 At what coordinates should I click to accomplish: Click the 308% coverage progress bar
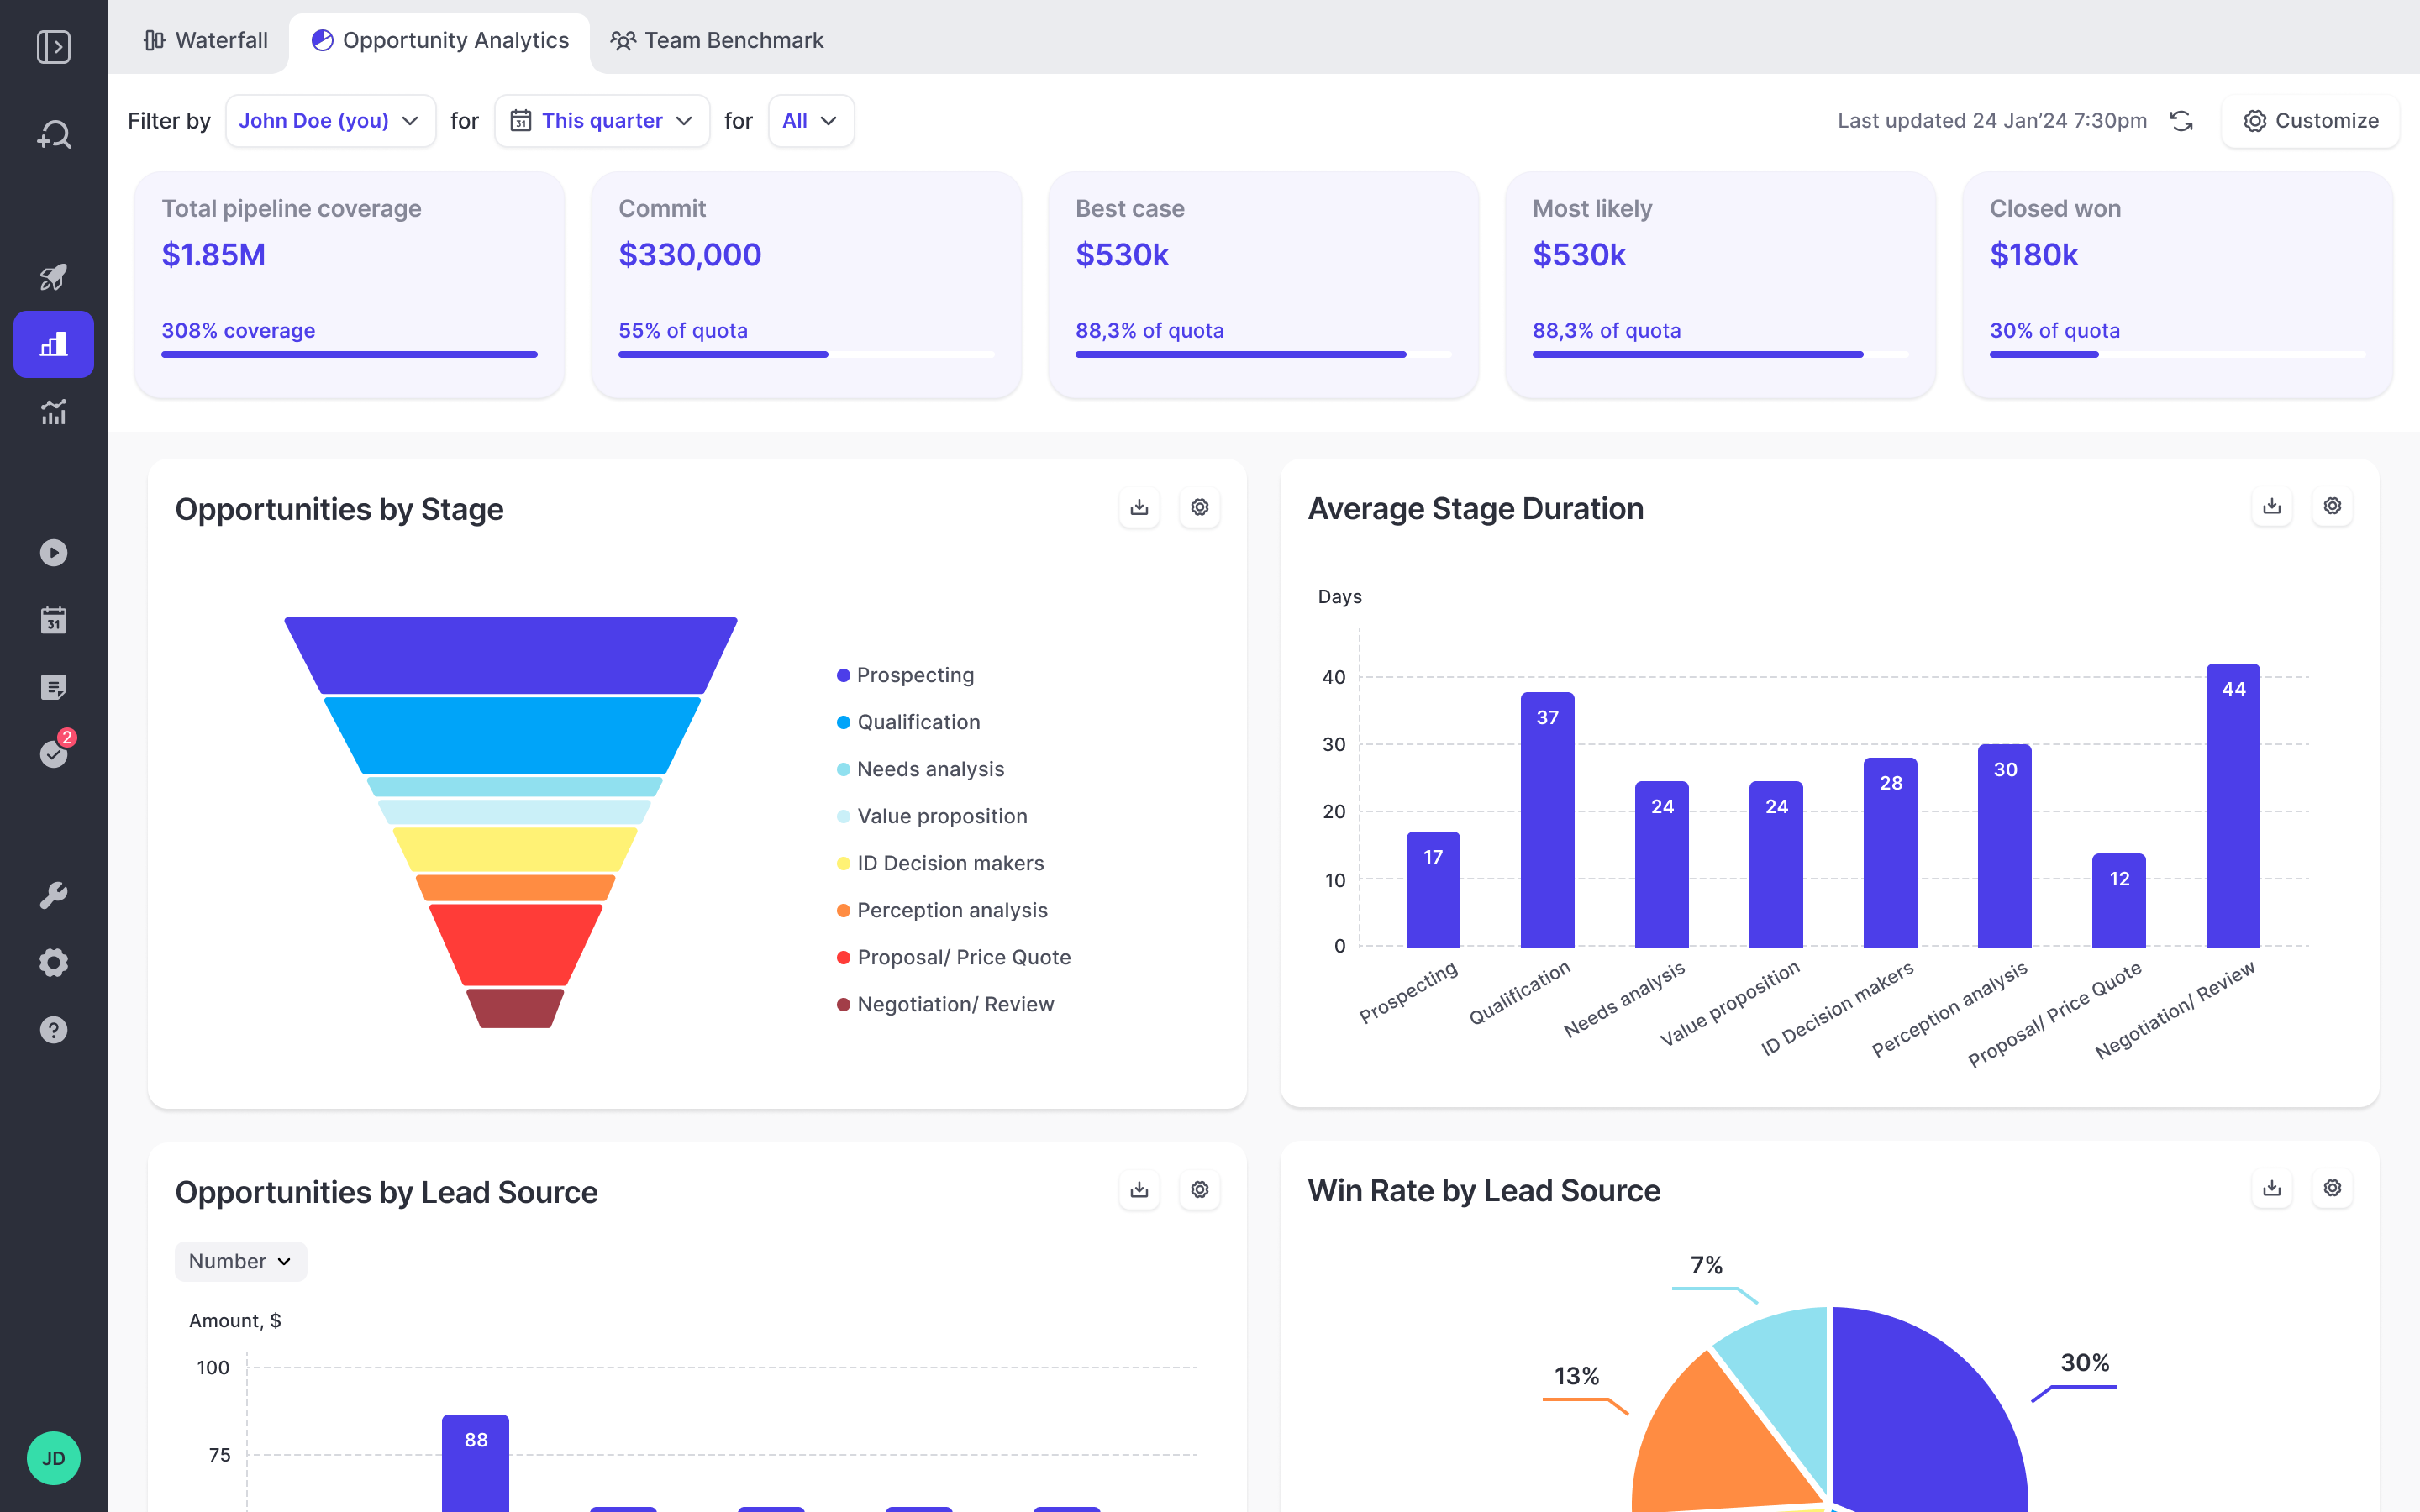tap(349, 354)
